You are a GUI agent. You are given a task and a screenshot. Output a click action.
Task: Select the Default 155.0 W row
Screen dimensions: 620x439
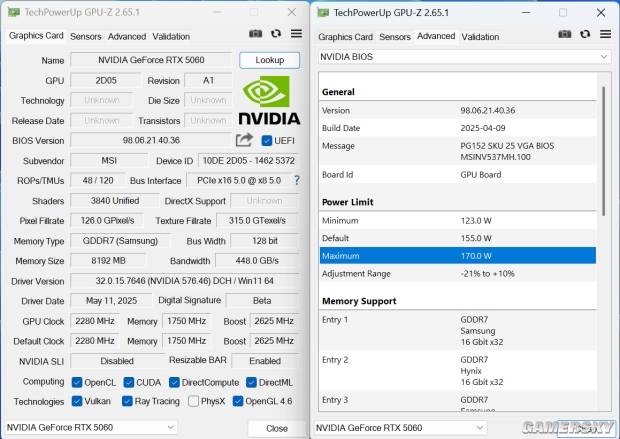(458, 238)
